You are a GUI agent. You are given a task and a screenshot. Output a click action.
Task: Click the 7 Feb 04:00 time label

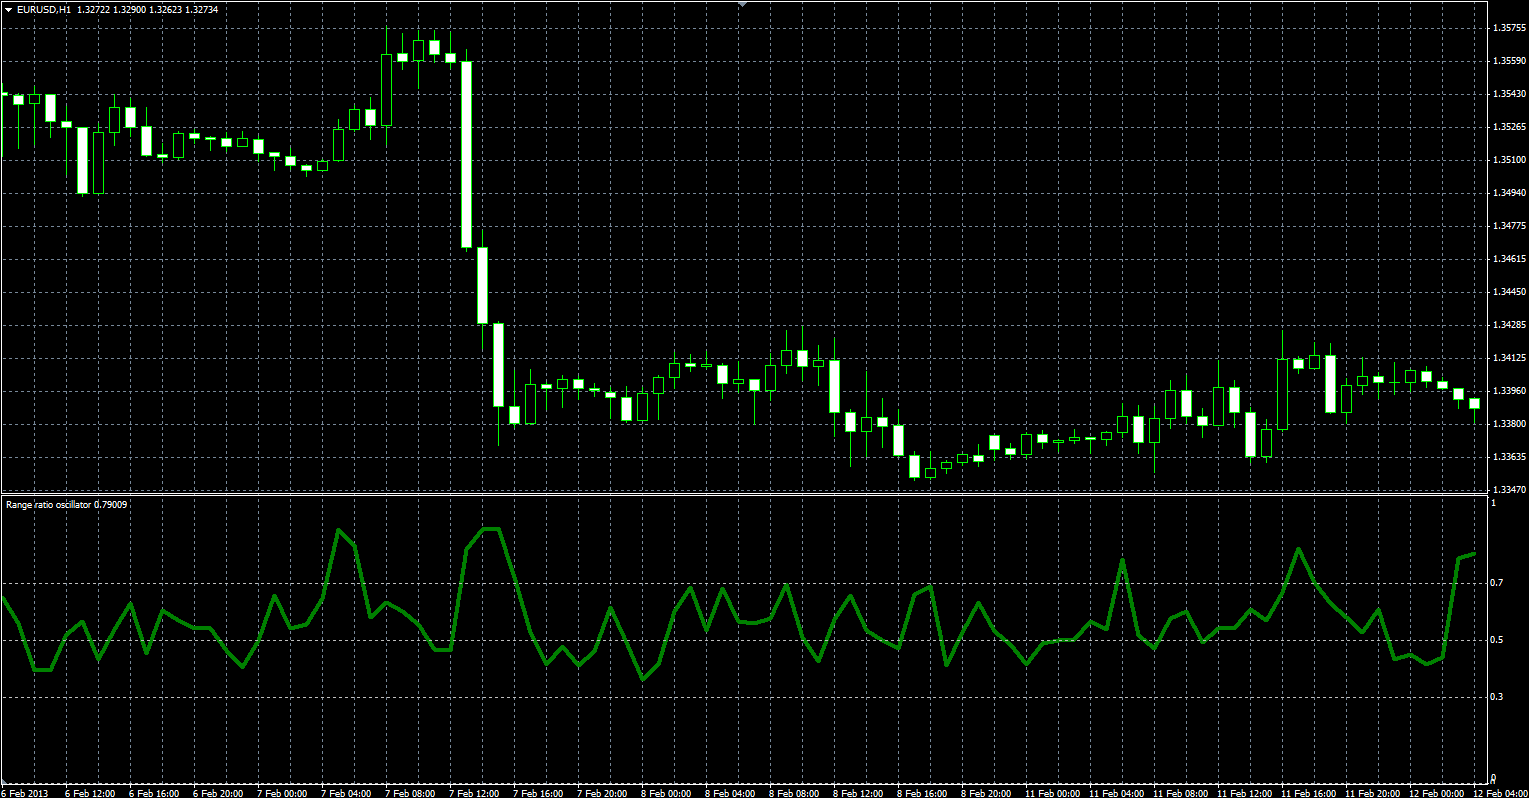(x=345, y=793)
